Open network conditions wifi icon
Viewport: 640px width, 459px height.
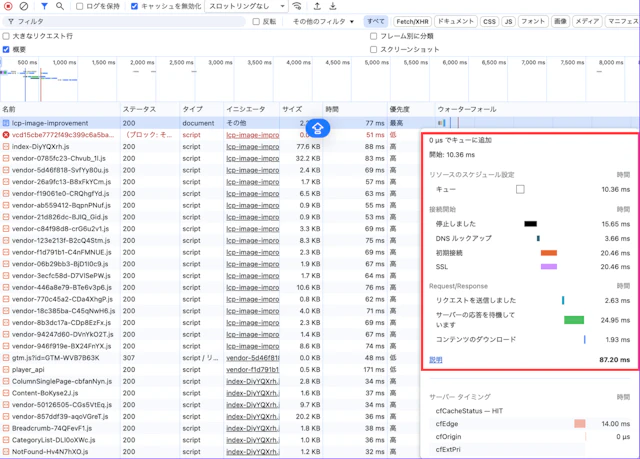tap(297, 6)
